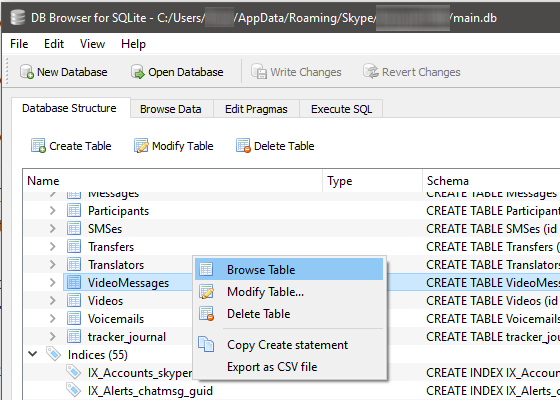This screenshot has height=400, width=560.
Task: Choose Modify Table... from context menu
Action: click(x=289, y=291)
